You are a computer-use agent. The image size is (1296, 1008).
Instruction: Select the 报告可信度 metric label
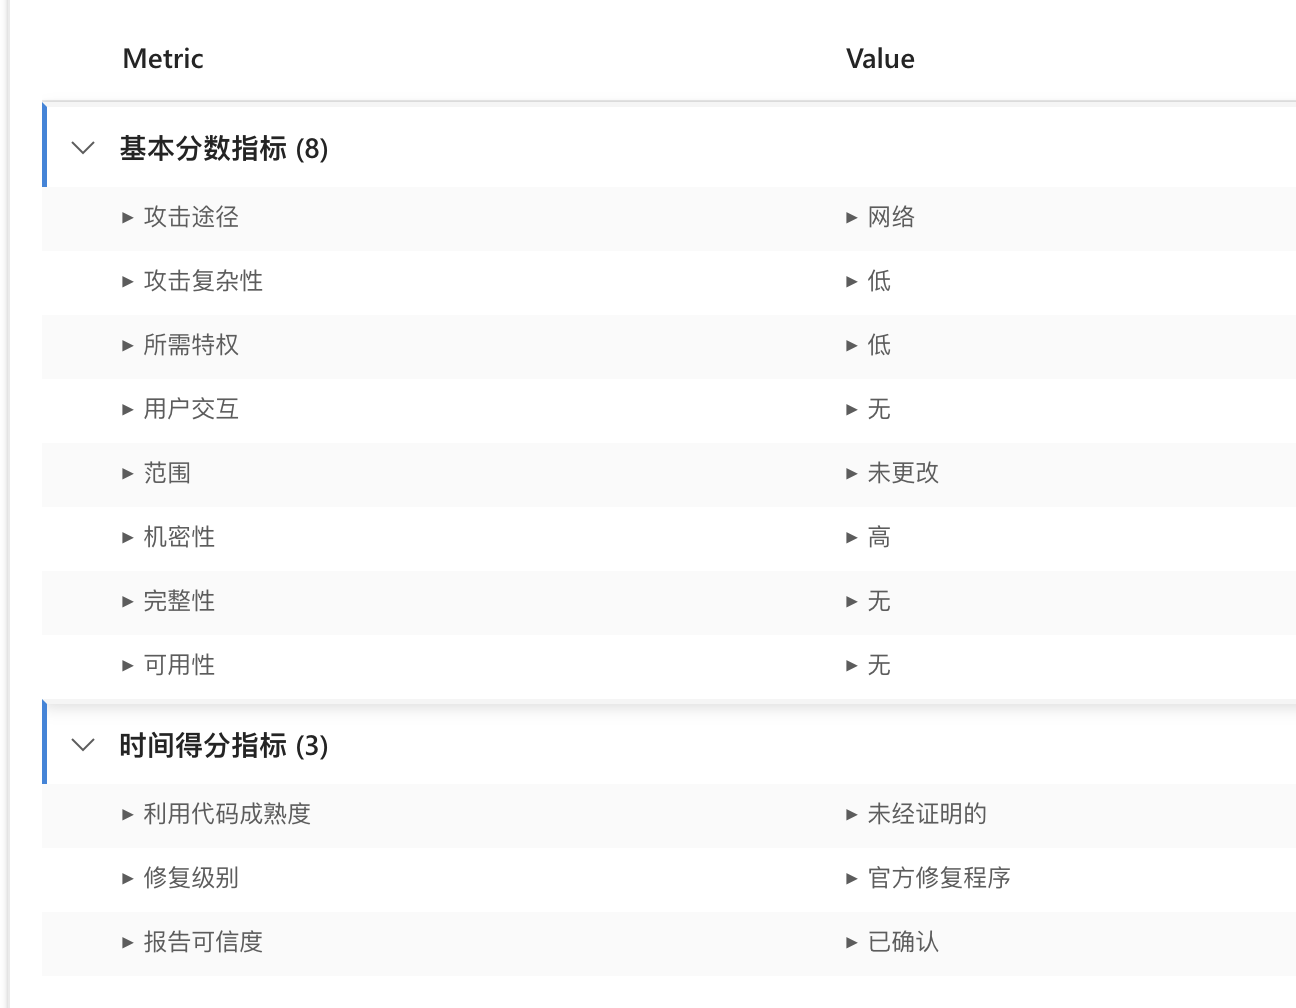(203, 942)
